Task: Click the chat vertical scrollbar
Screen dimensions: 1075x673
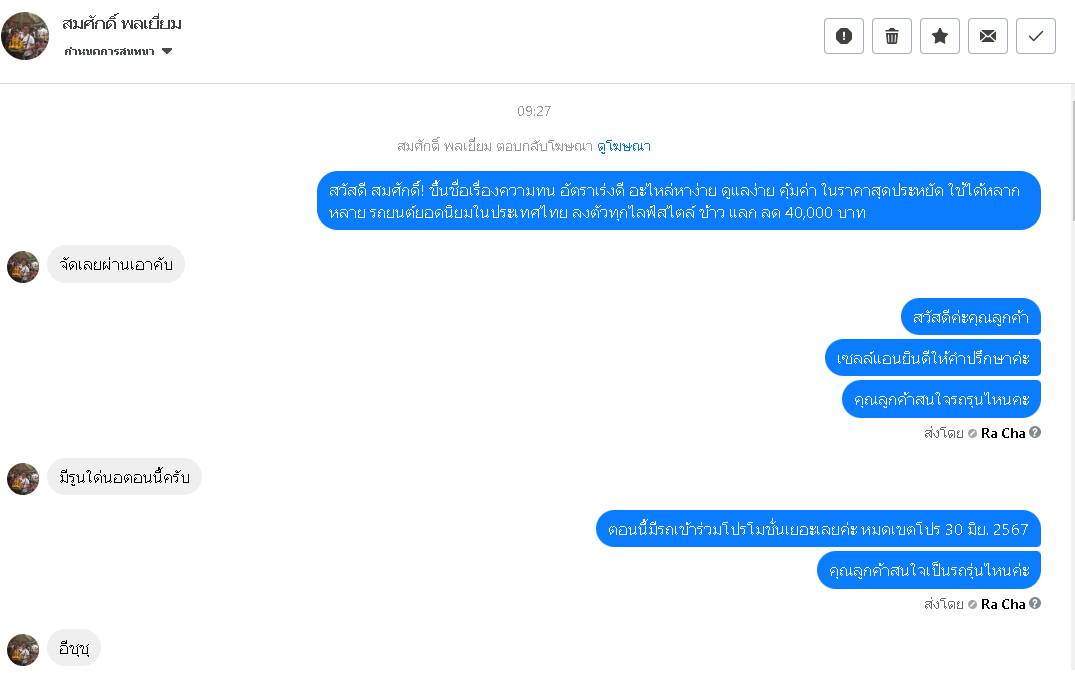Action: pyautogui.click(x=1072, y=161)
